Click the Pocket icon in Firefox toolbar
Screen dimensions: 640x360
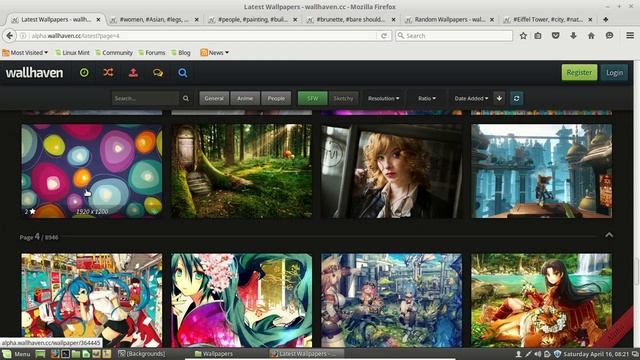[556, 36]
